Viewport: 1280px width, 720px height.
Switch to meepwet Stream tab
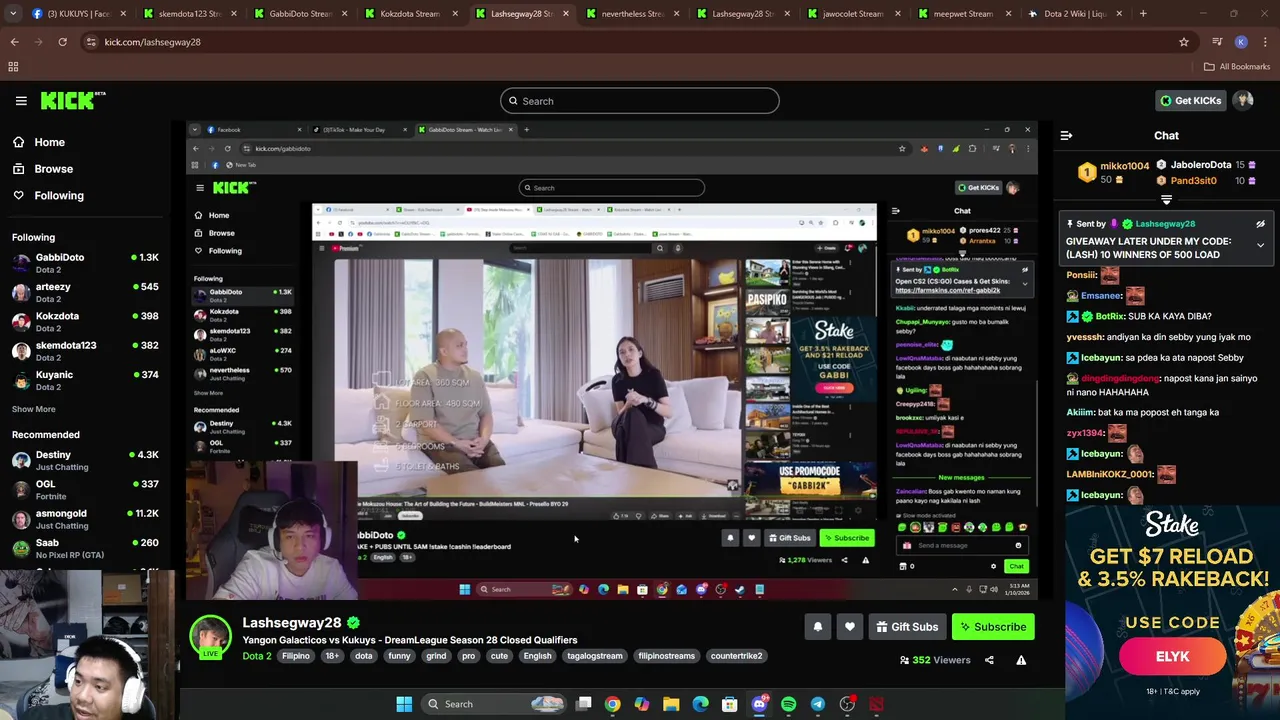964,14
